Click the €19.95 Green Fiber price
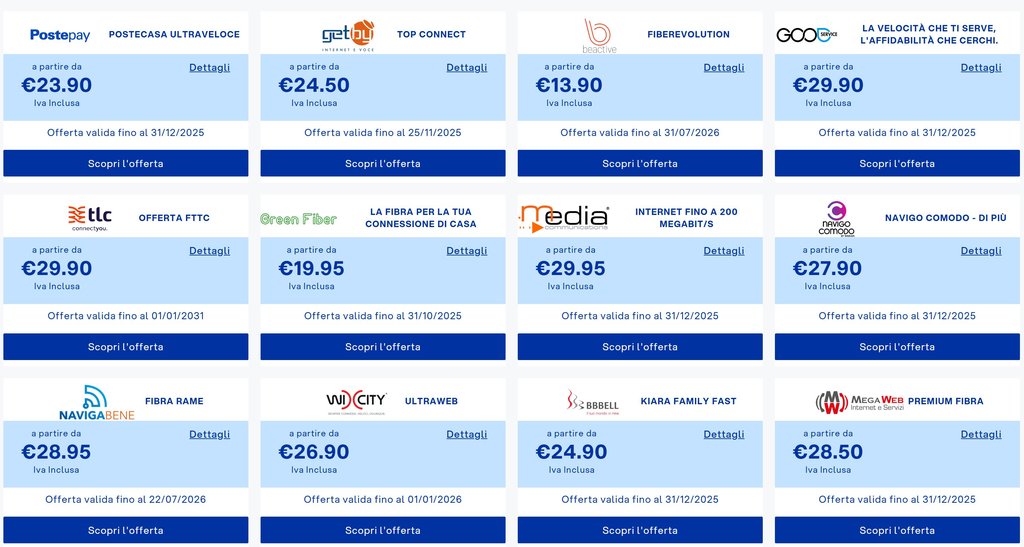Image resolution: width=1024 pixels, height=547 pixels. click(313, 268)
